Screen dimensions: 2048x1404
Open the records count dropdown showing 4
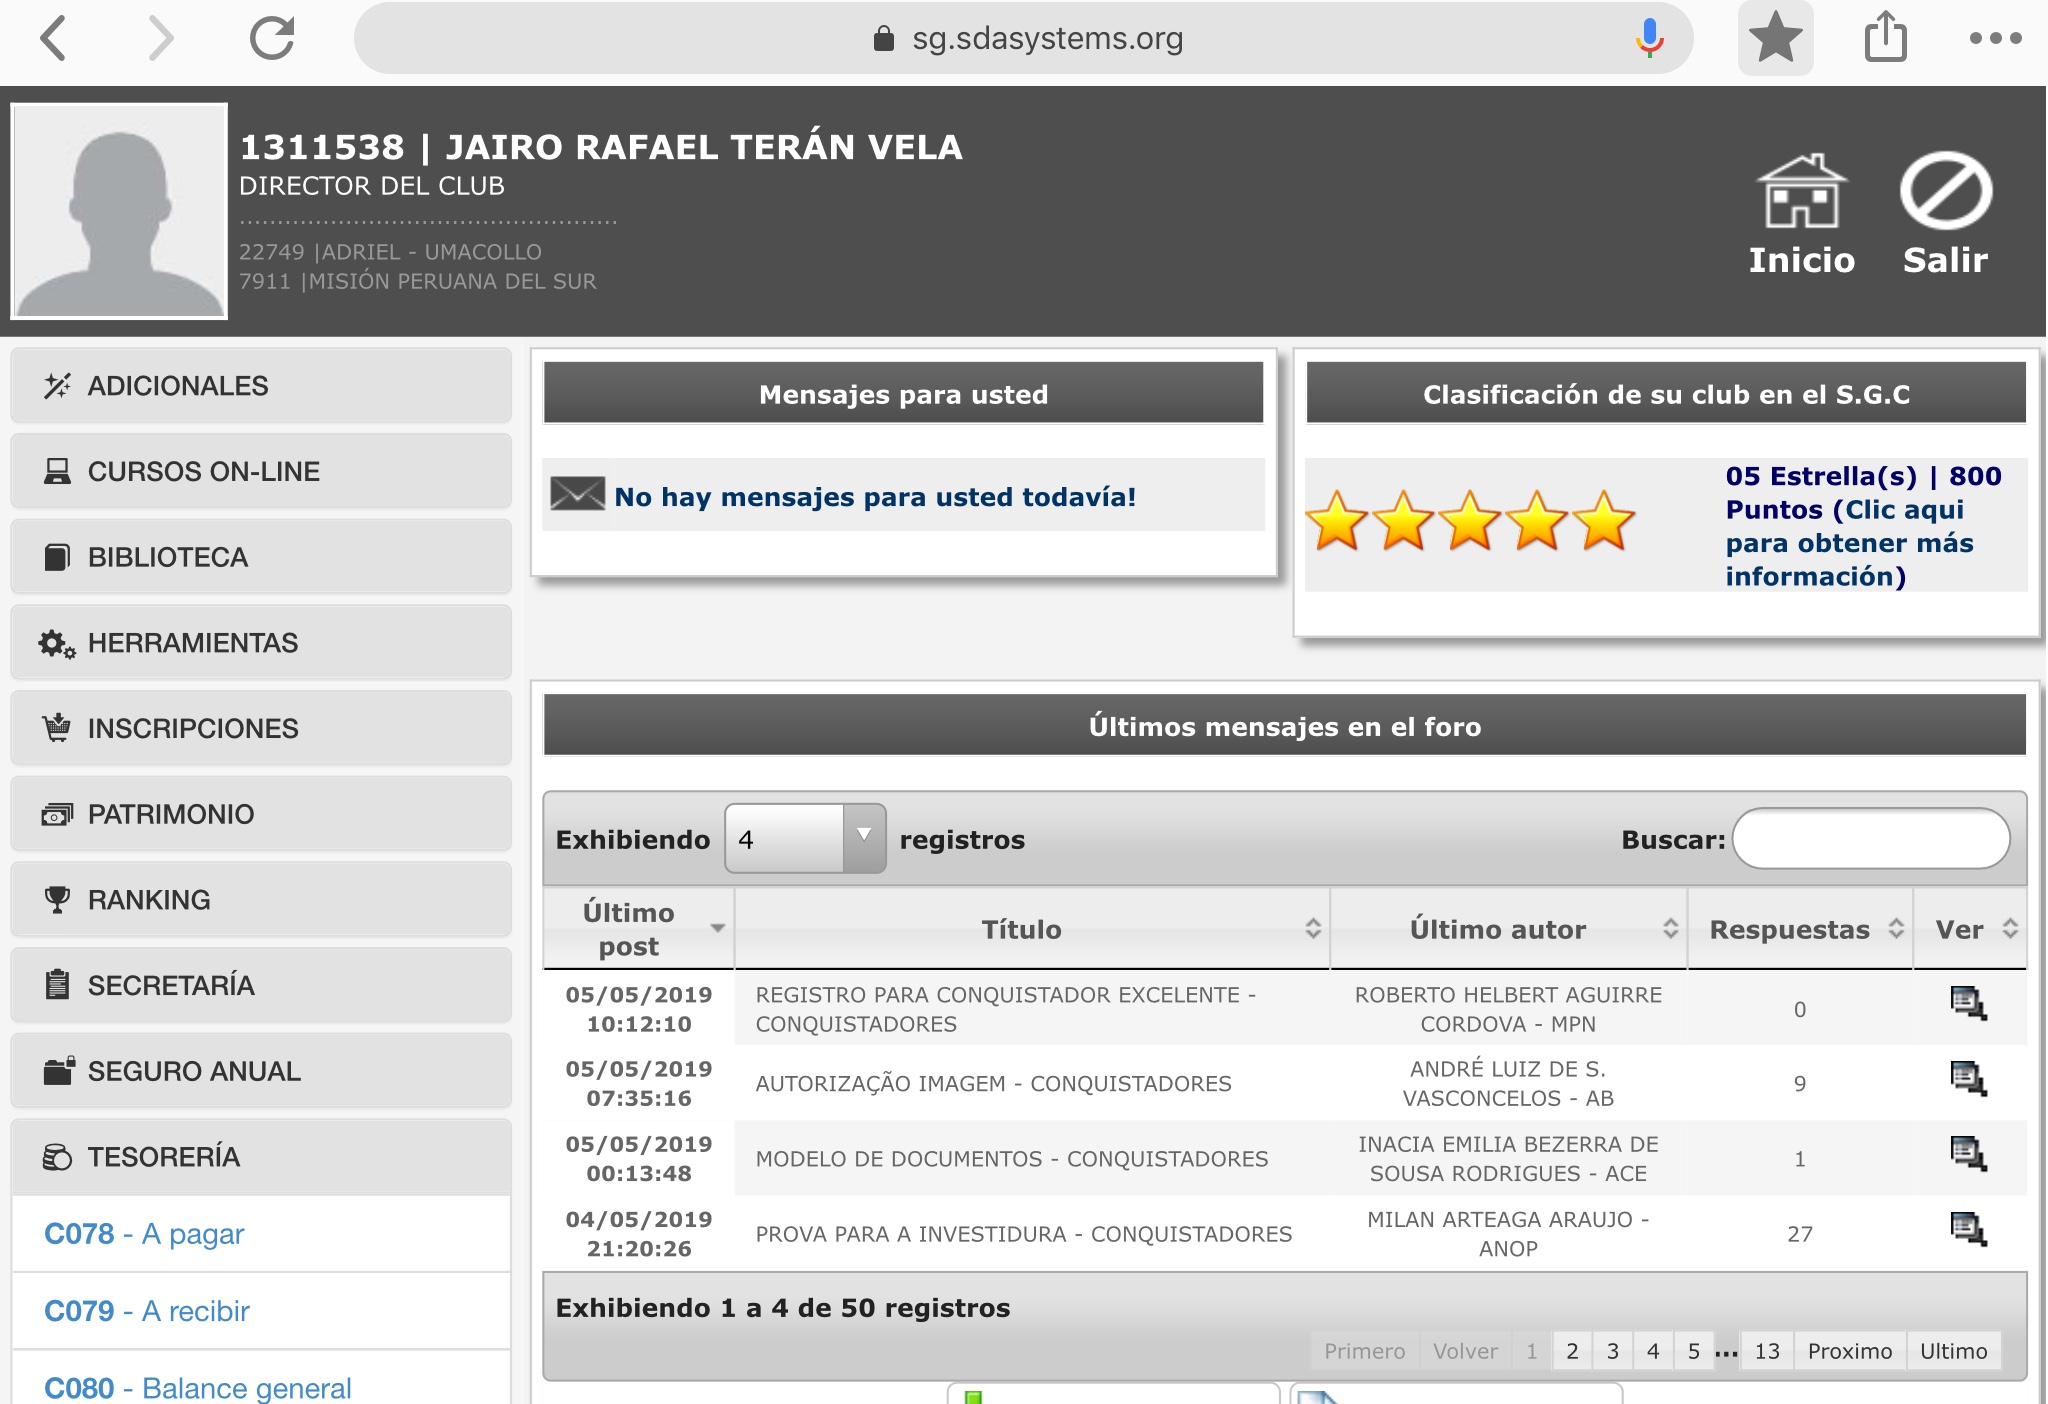pos(805,838)
